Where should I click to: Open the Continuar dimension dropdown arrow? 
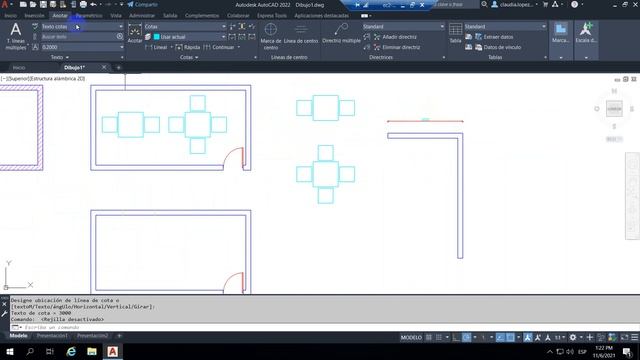click(239, 47)
